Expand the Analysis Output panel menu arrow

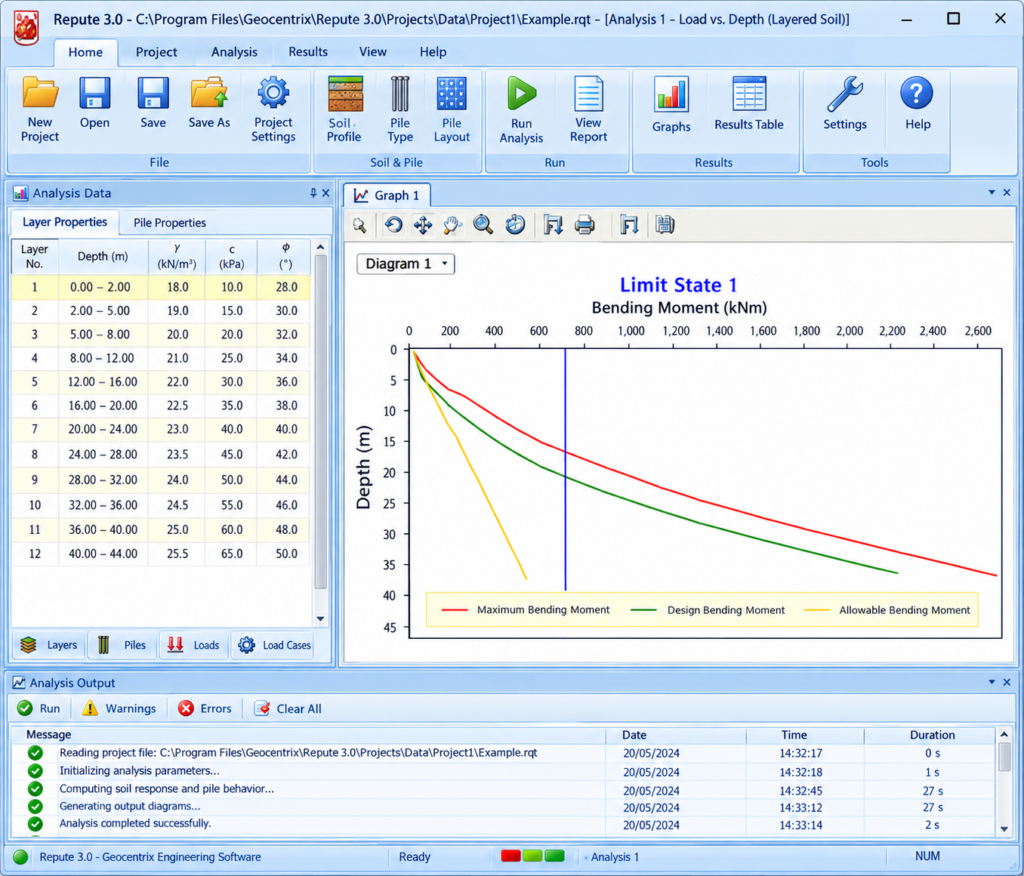pos(991,682)
